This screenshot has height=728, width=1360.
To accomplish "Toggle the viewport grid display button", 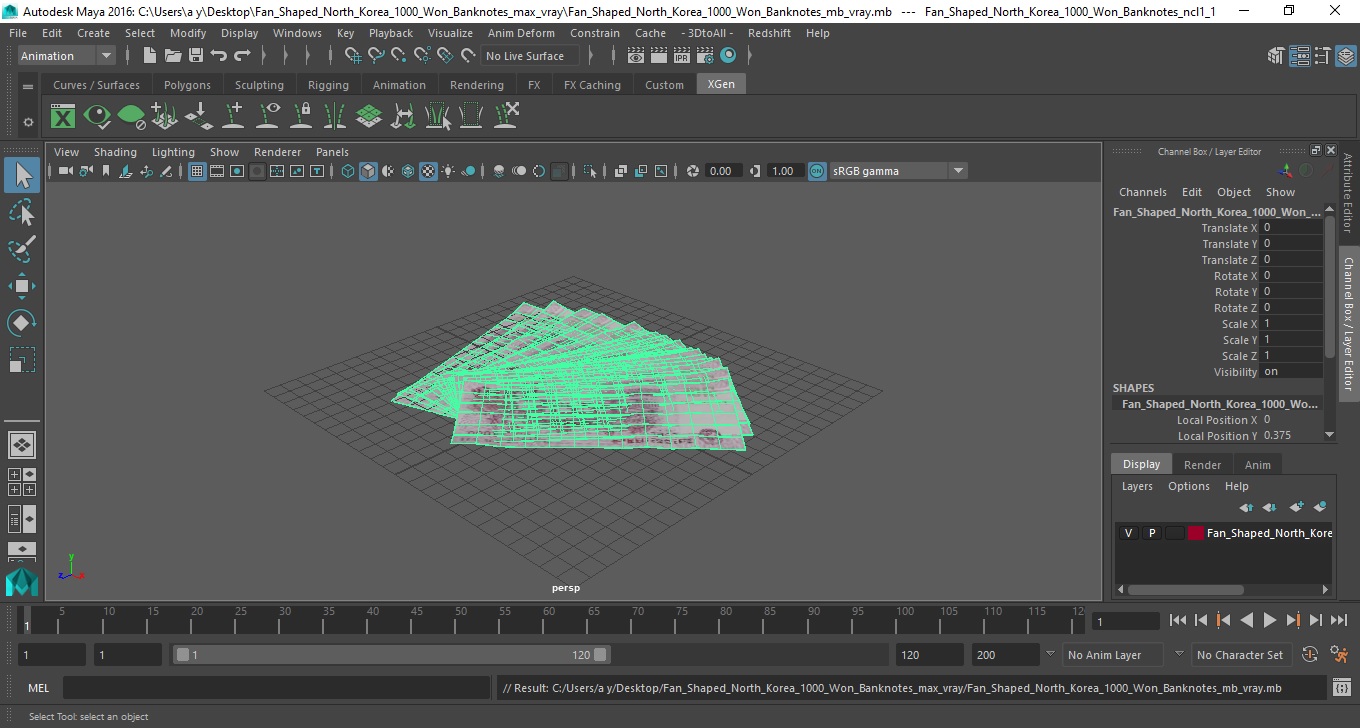I will (x=197, y=171).
